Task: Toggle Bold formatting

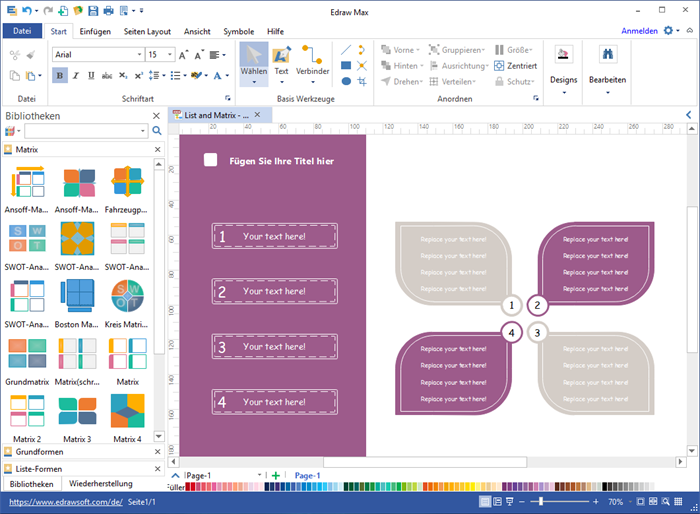Action: tap(60, 74)
